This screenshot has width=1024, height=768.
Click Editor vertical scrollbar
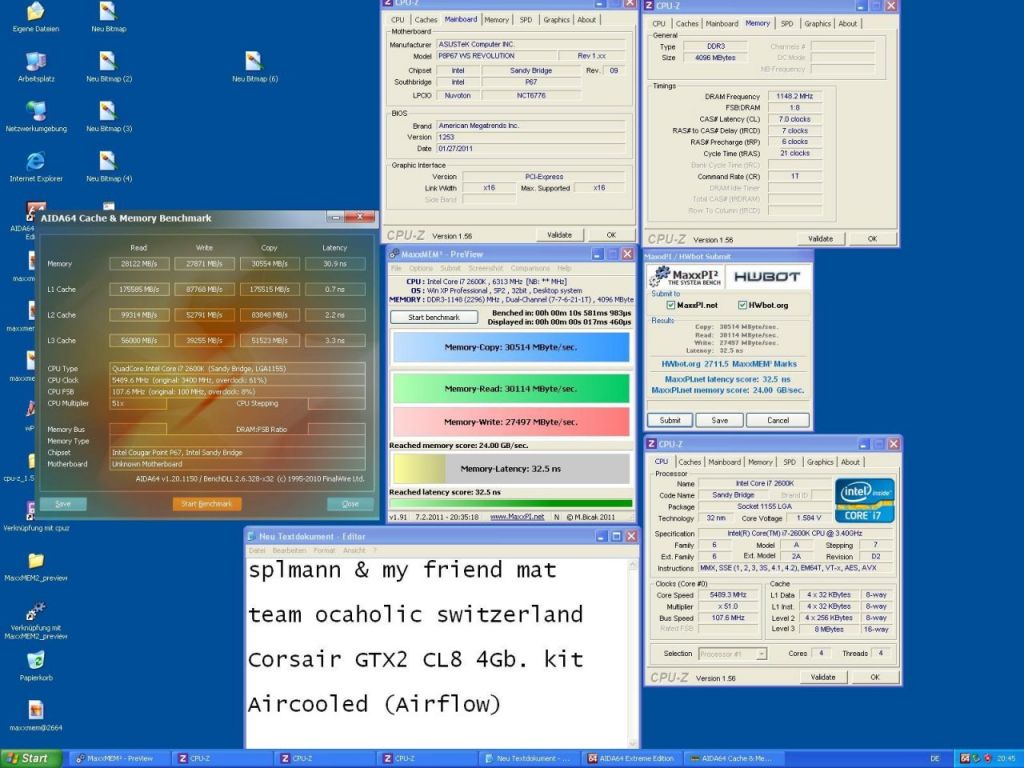(x=632, y=653)
